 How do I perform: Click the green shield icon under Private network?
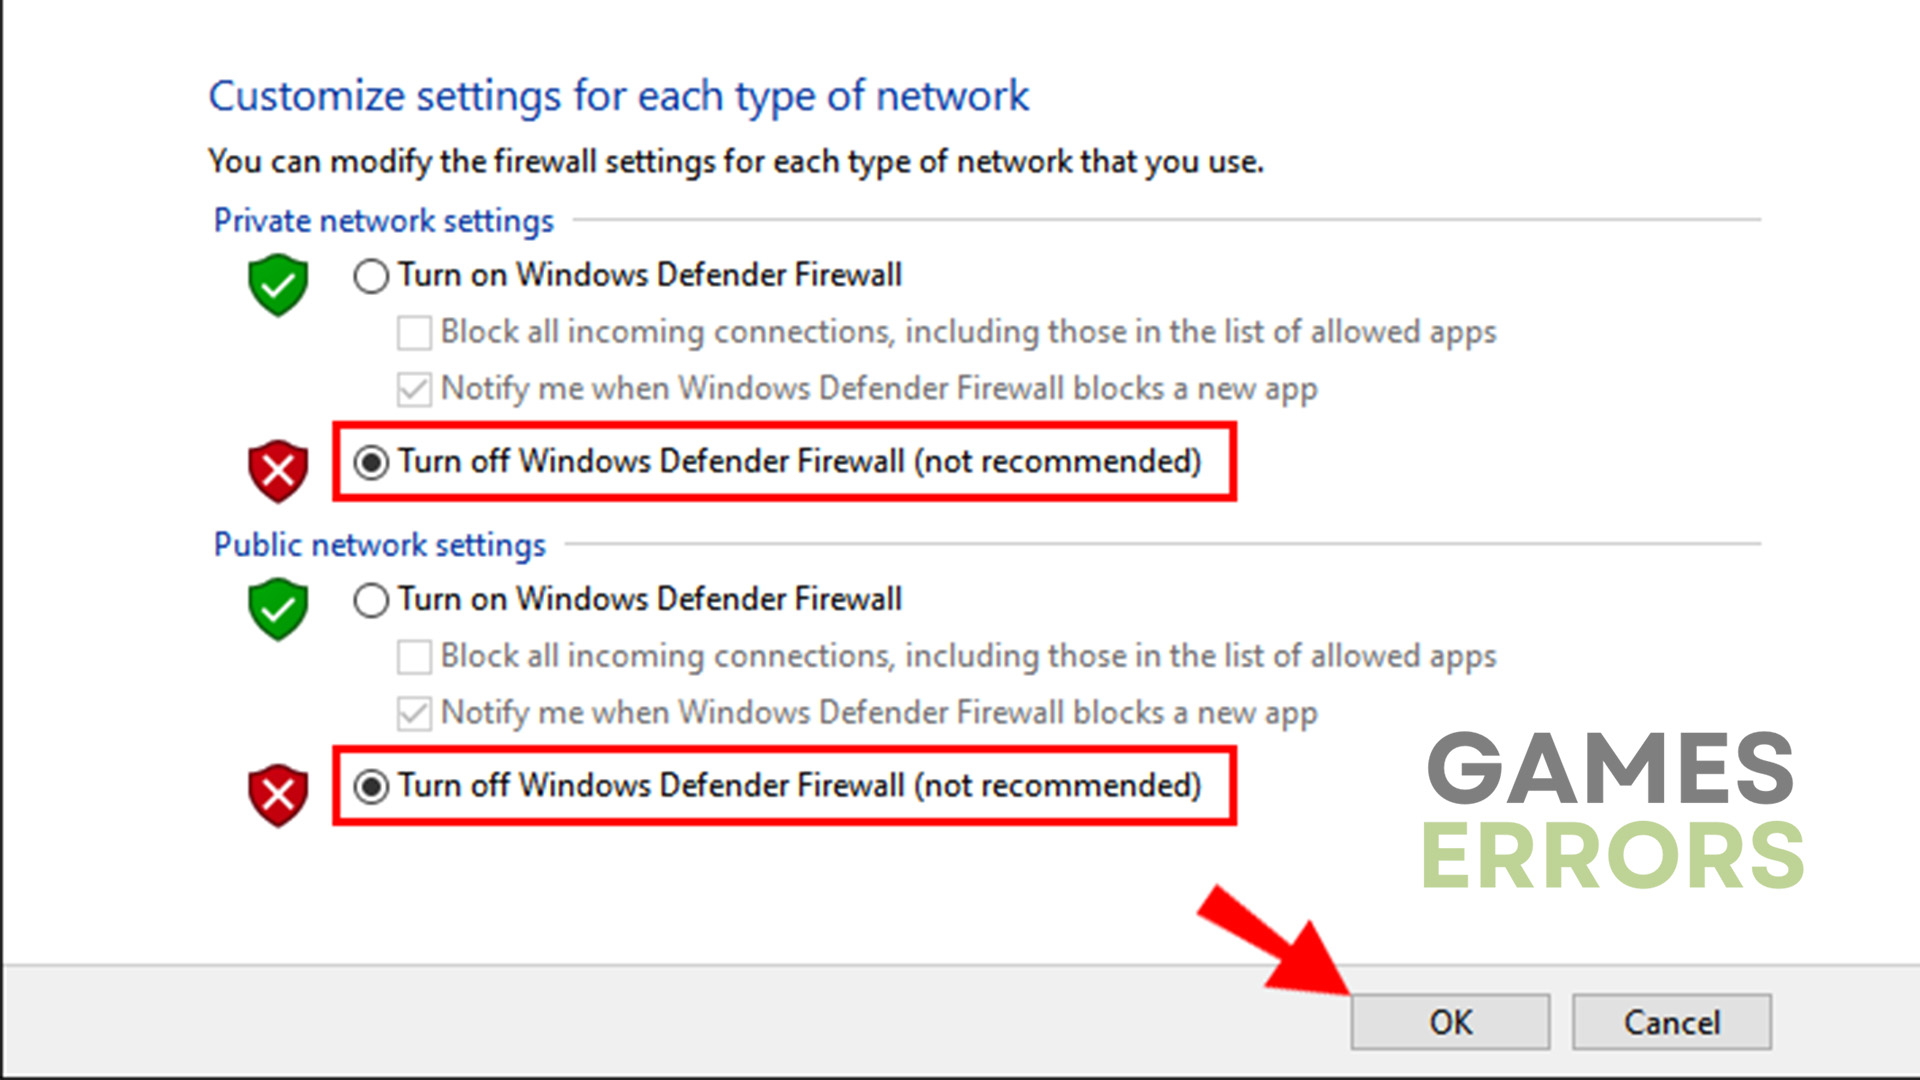pyautogui.click(x=278, y=285)
